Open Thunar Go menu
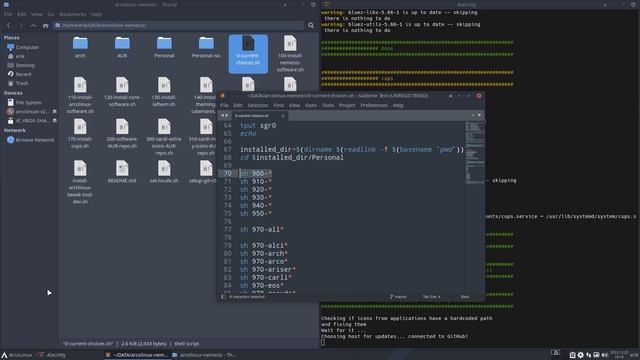This screenshot has height=360, width=640. coord(51,14)
